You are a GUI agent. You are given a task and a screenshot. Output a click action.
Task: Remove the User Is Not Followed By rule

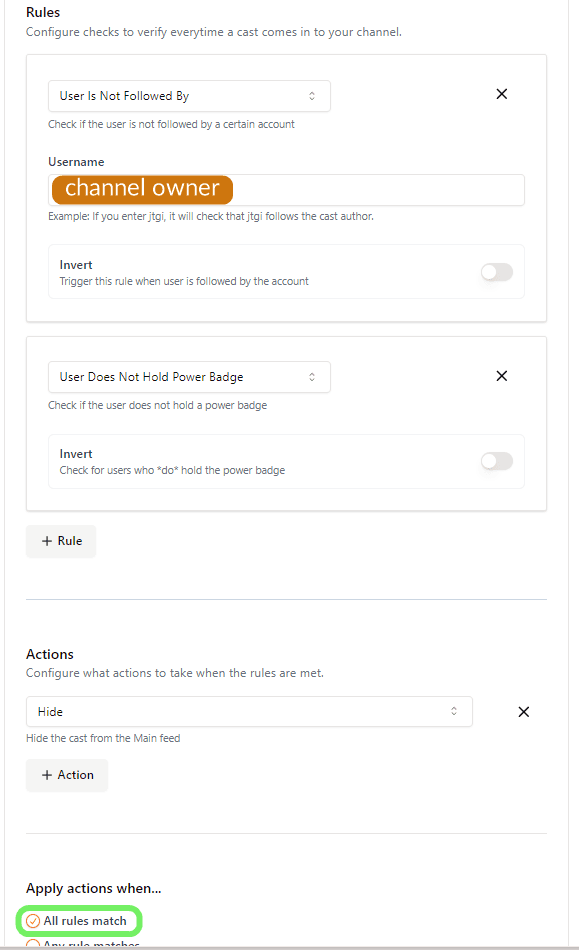(x=501, y=94)
